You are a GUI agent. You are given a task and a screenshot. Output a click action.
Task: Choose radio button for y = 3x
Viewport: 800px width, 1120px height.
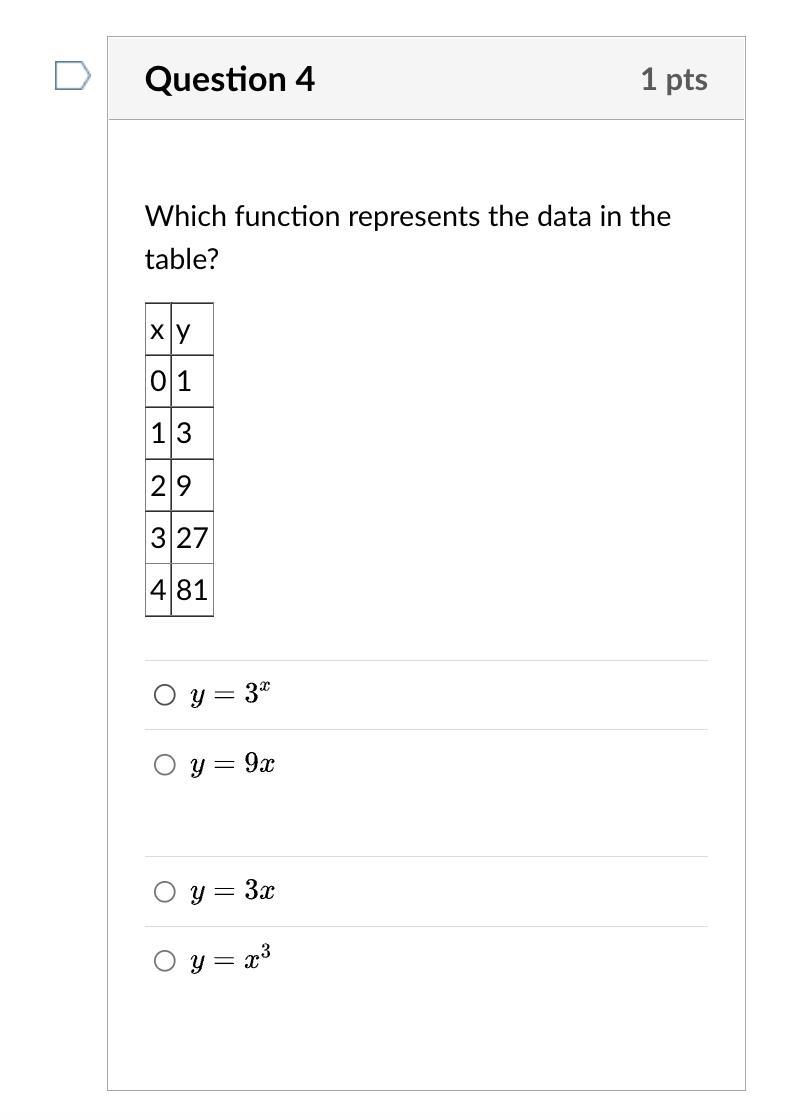(165, 891)
